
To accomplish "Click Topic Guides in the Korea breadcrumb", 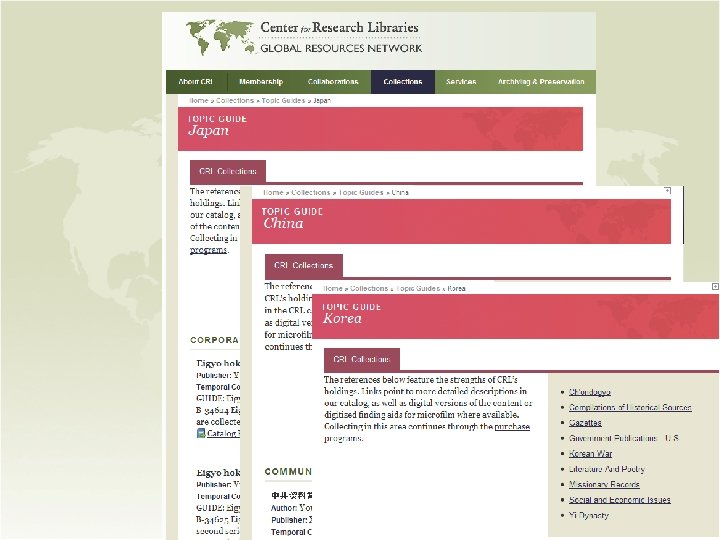I will pyautogui.click(x=417, y=288).
